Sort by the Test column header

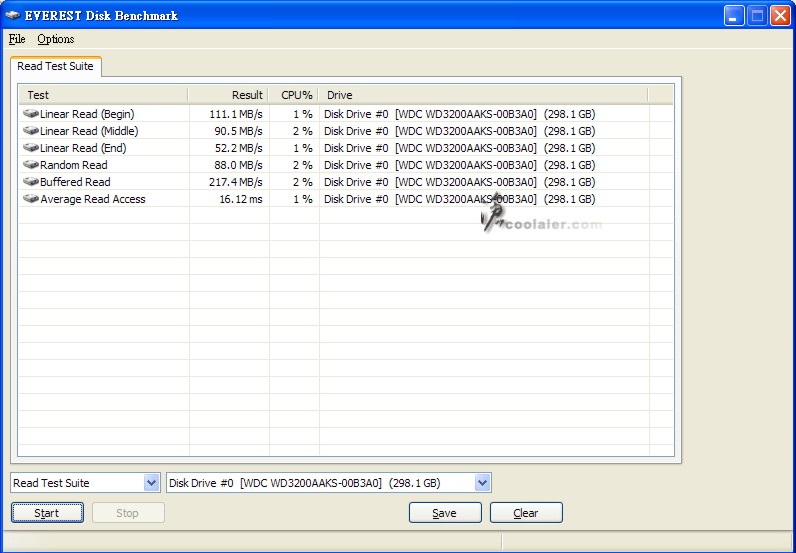coord(104,95)
